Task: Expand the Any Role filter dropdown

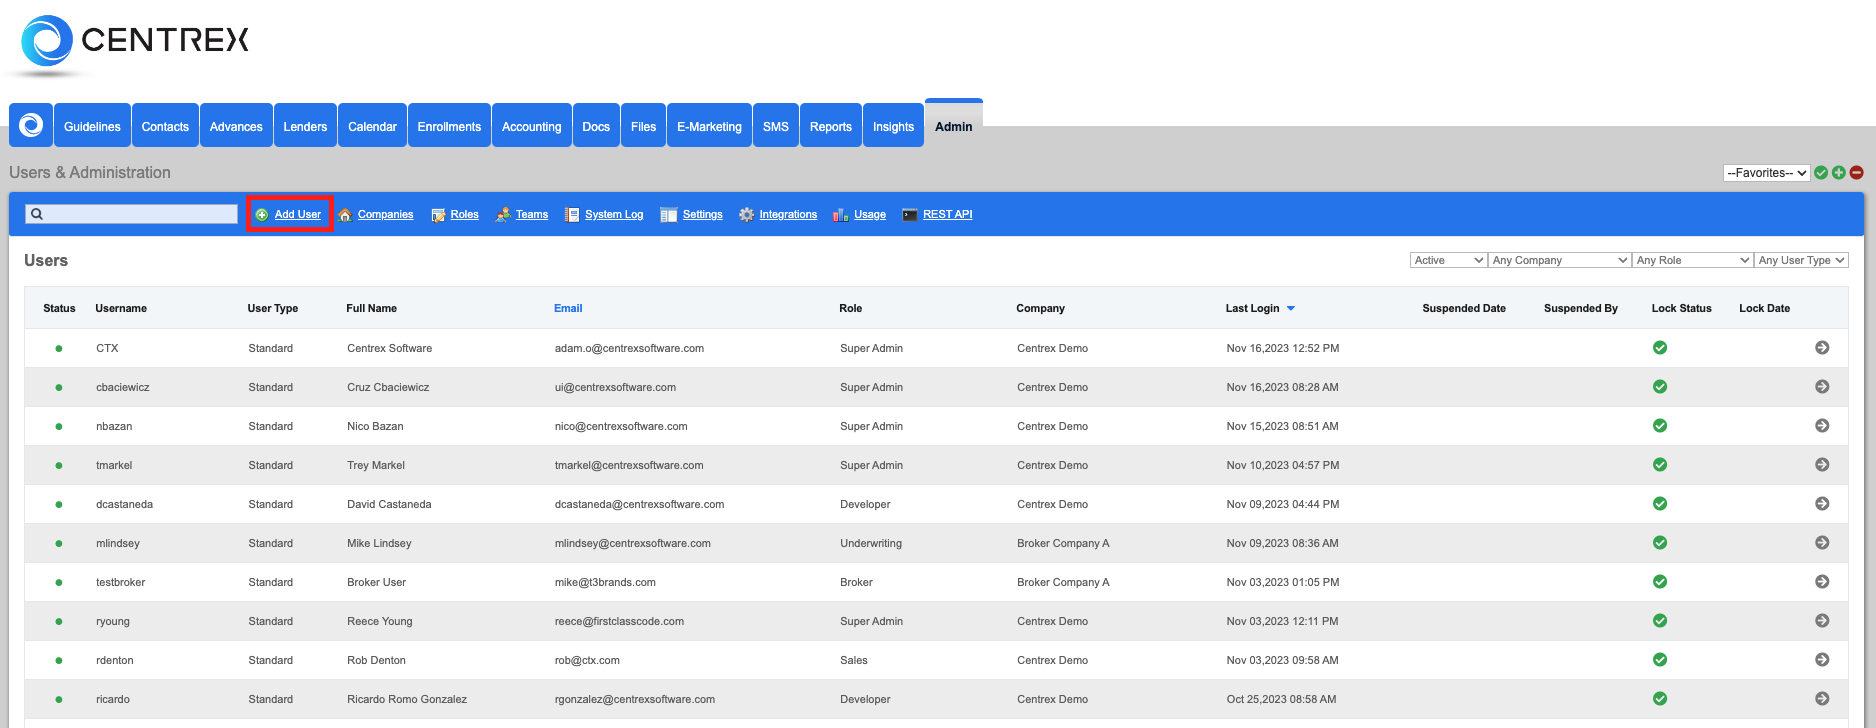Action: coord(1692,260)
